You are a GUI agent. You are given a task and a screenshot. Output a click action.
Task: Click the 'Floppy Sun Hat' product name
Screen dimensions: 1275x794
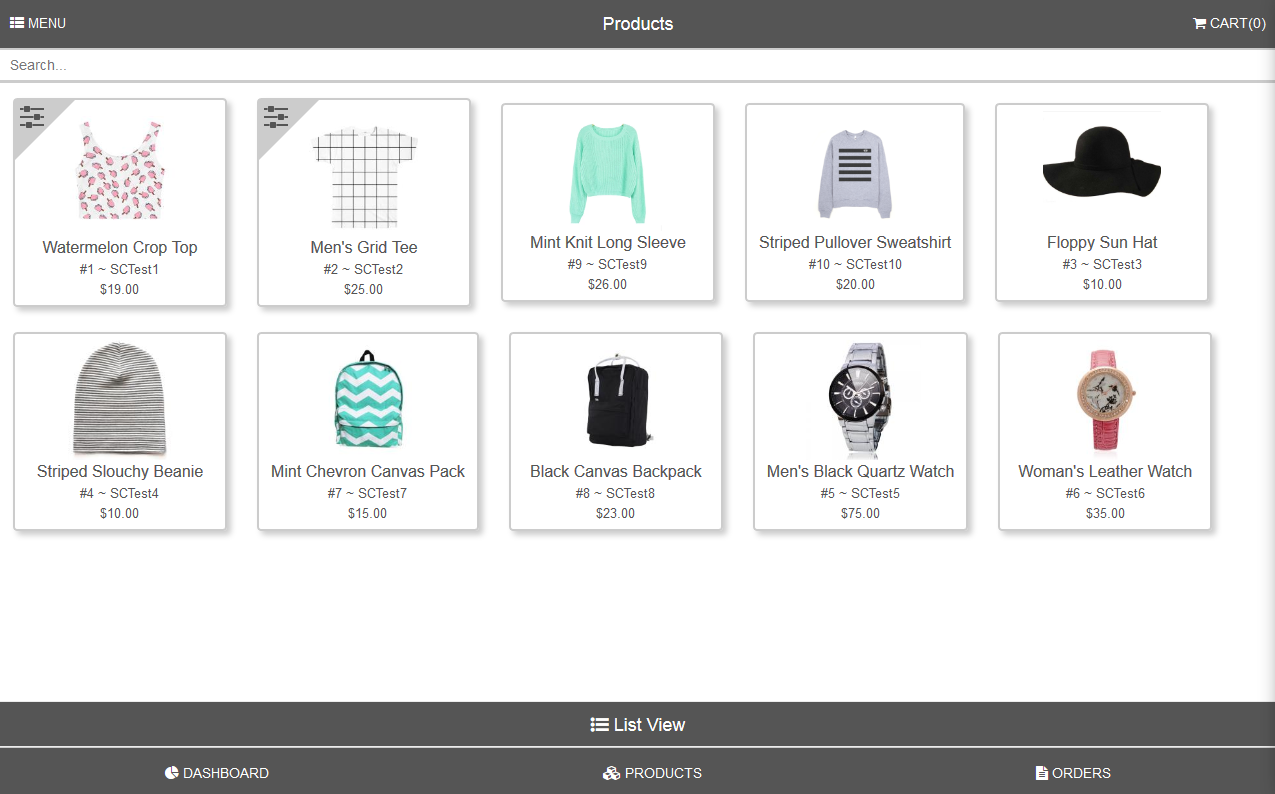[x=1102, y=242]
